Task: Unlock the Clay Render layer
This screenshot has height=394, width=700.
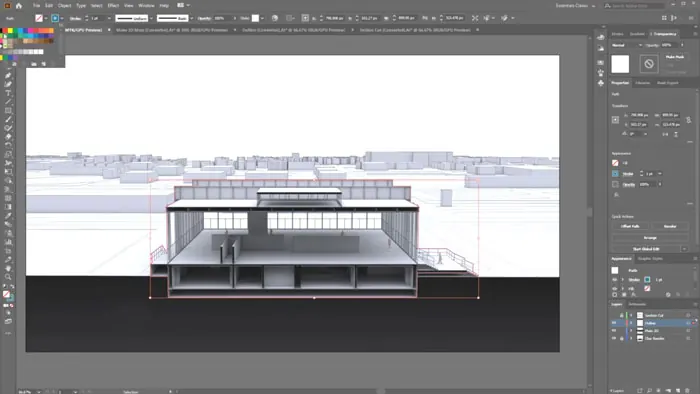Action: pyautogui.click(x=621, y=338)
